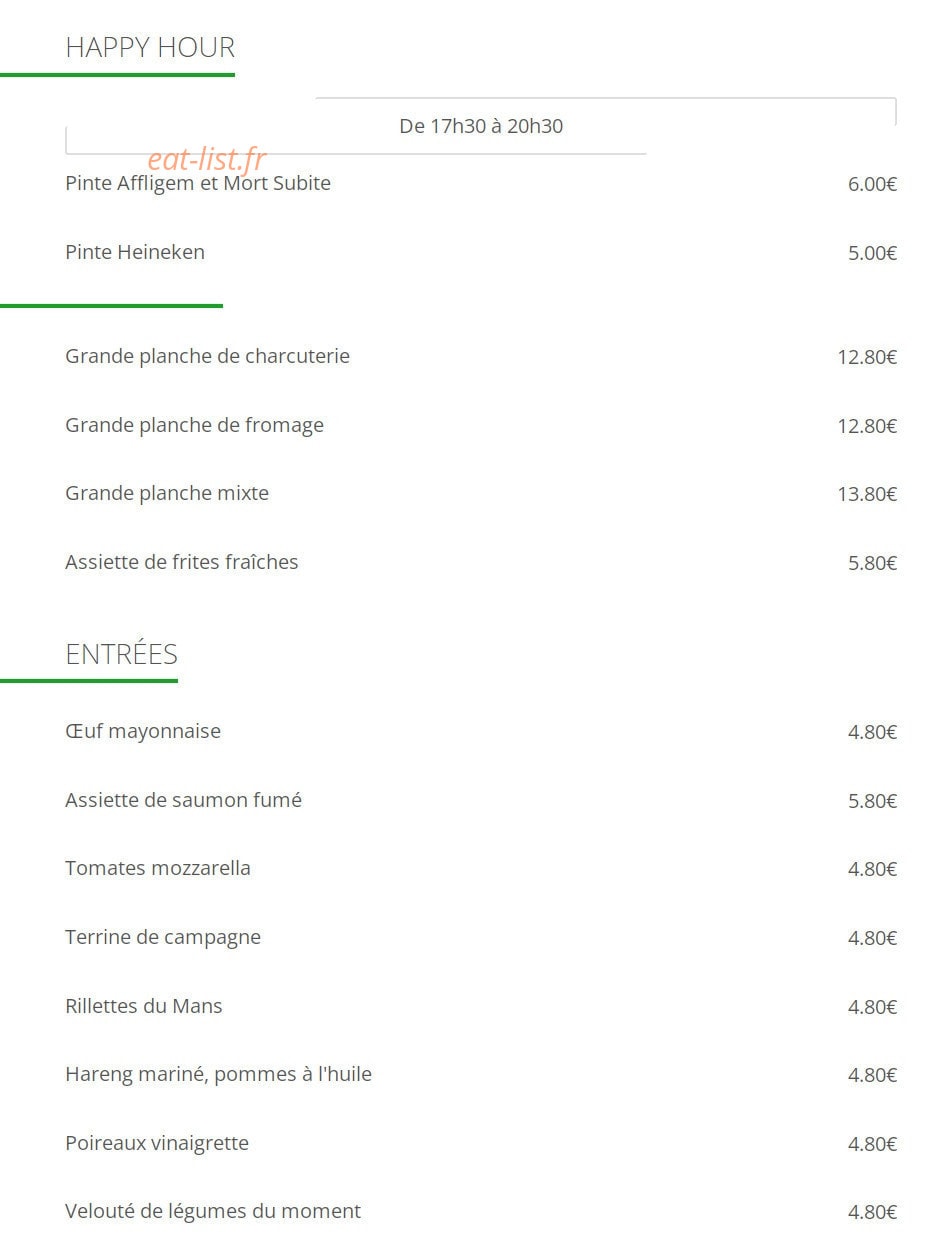Viewport: 925px width, 1248px height.
Task: Choose the Poireaux vinaigrette starter
Action: point(157,1143)
